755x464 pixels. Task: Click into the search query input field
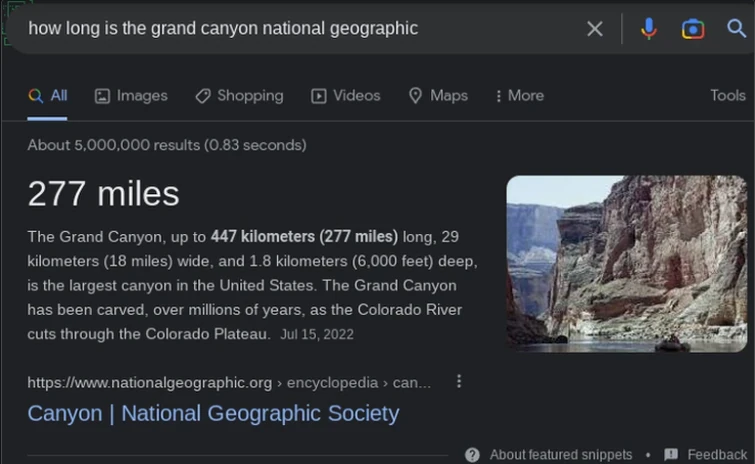coord(300,28)
